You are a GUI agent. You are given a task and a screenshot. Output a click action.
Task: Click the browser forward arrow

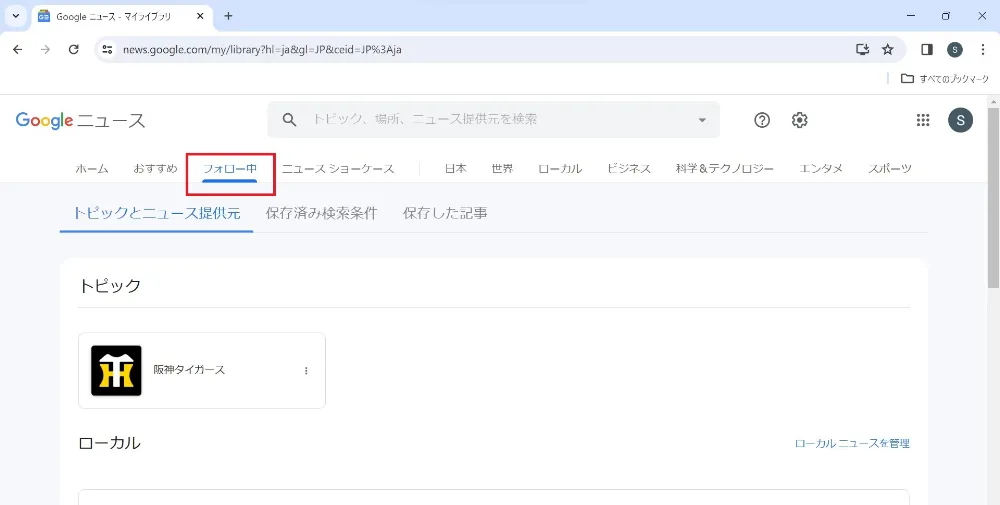(x=45, y=49)
